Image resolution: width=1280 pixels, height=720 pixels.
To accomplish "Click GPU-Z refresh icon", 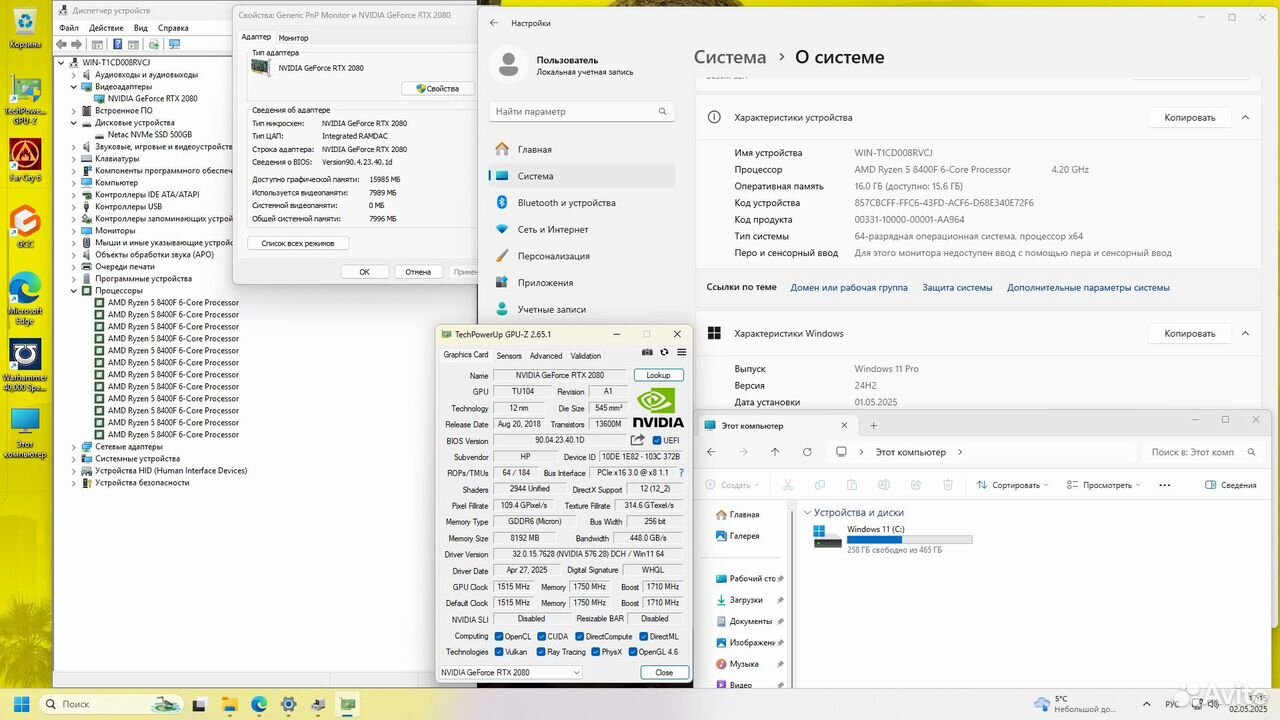I will [664, 352].
